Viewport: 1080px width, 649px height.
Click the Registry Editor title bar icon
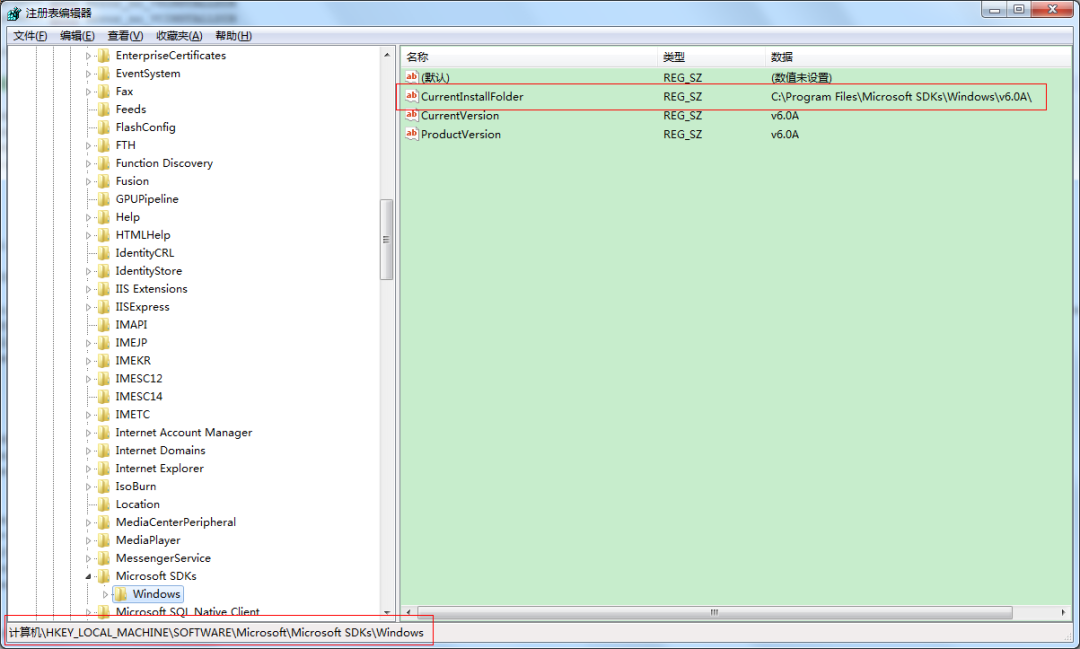point(14,13)
